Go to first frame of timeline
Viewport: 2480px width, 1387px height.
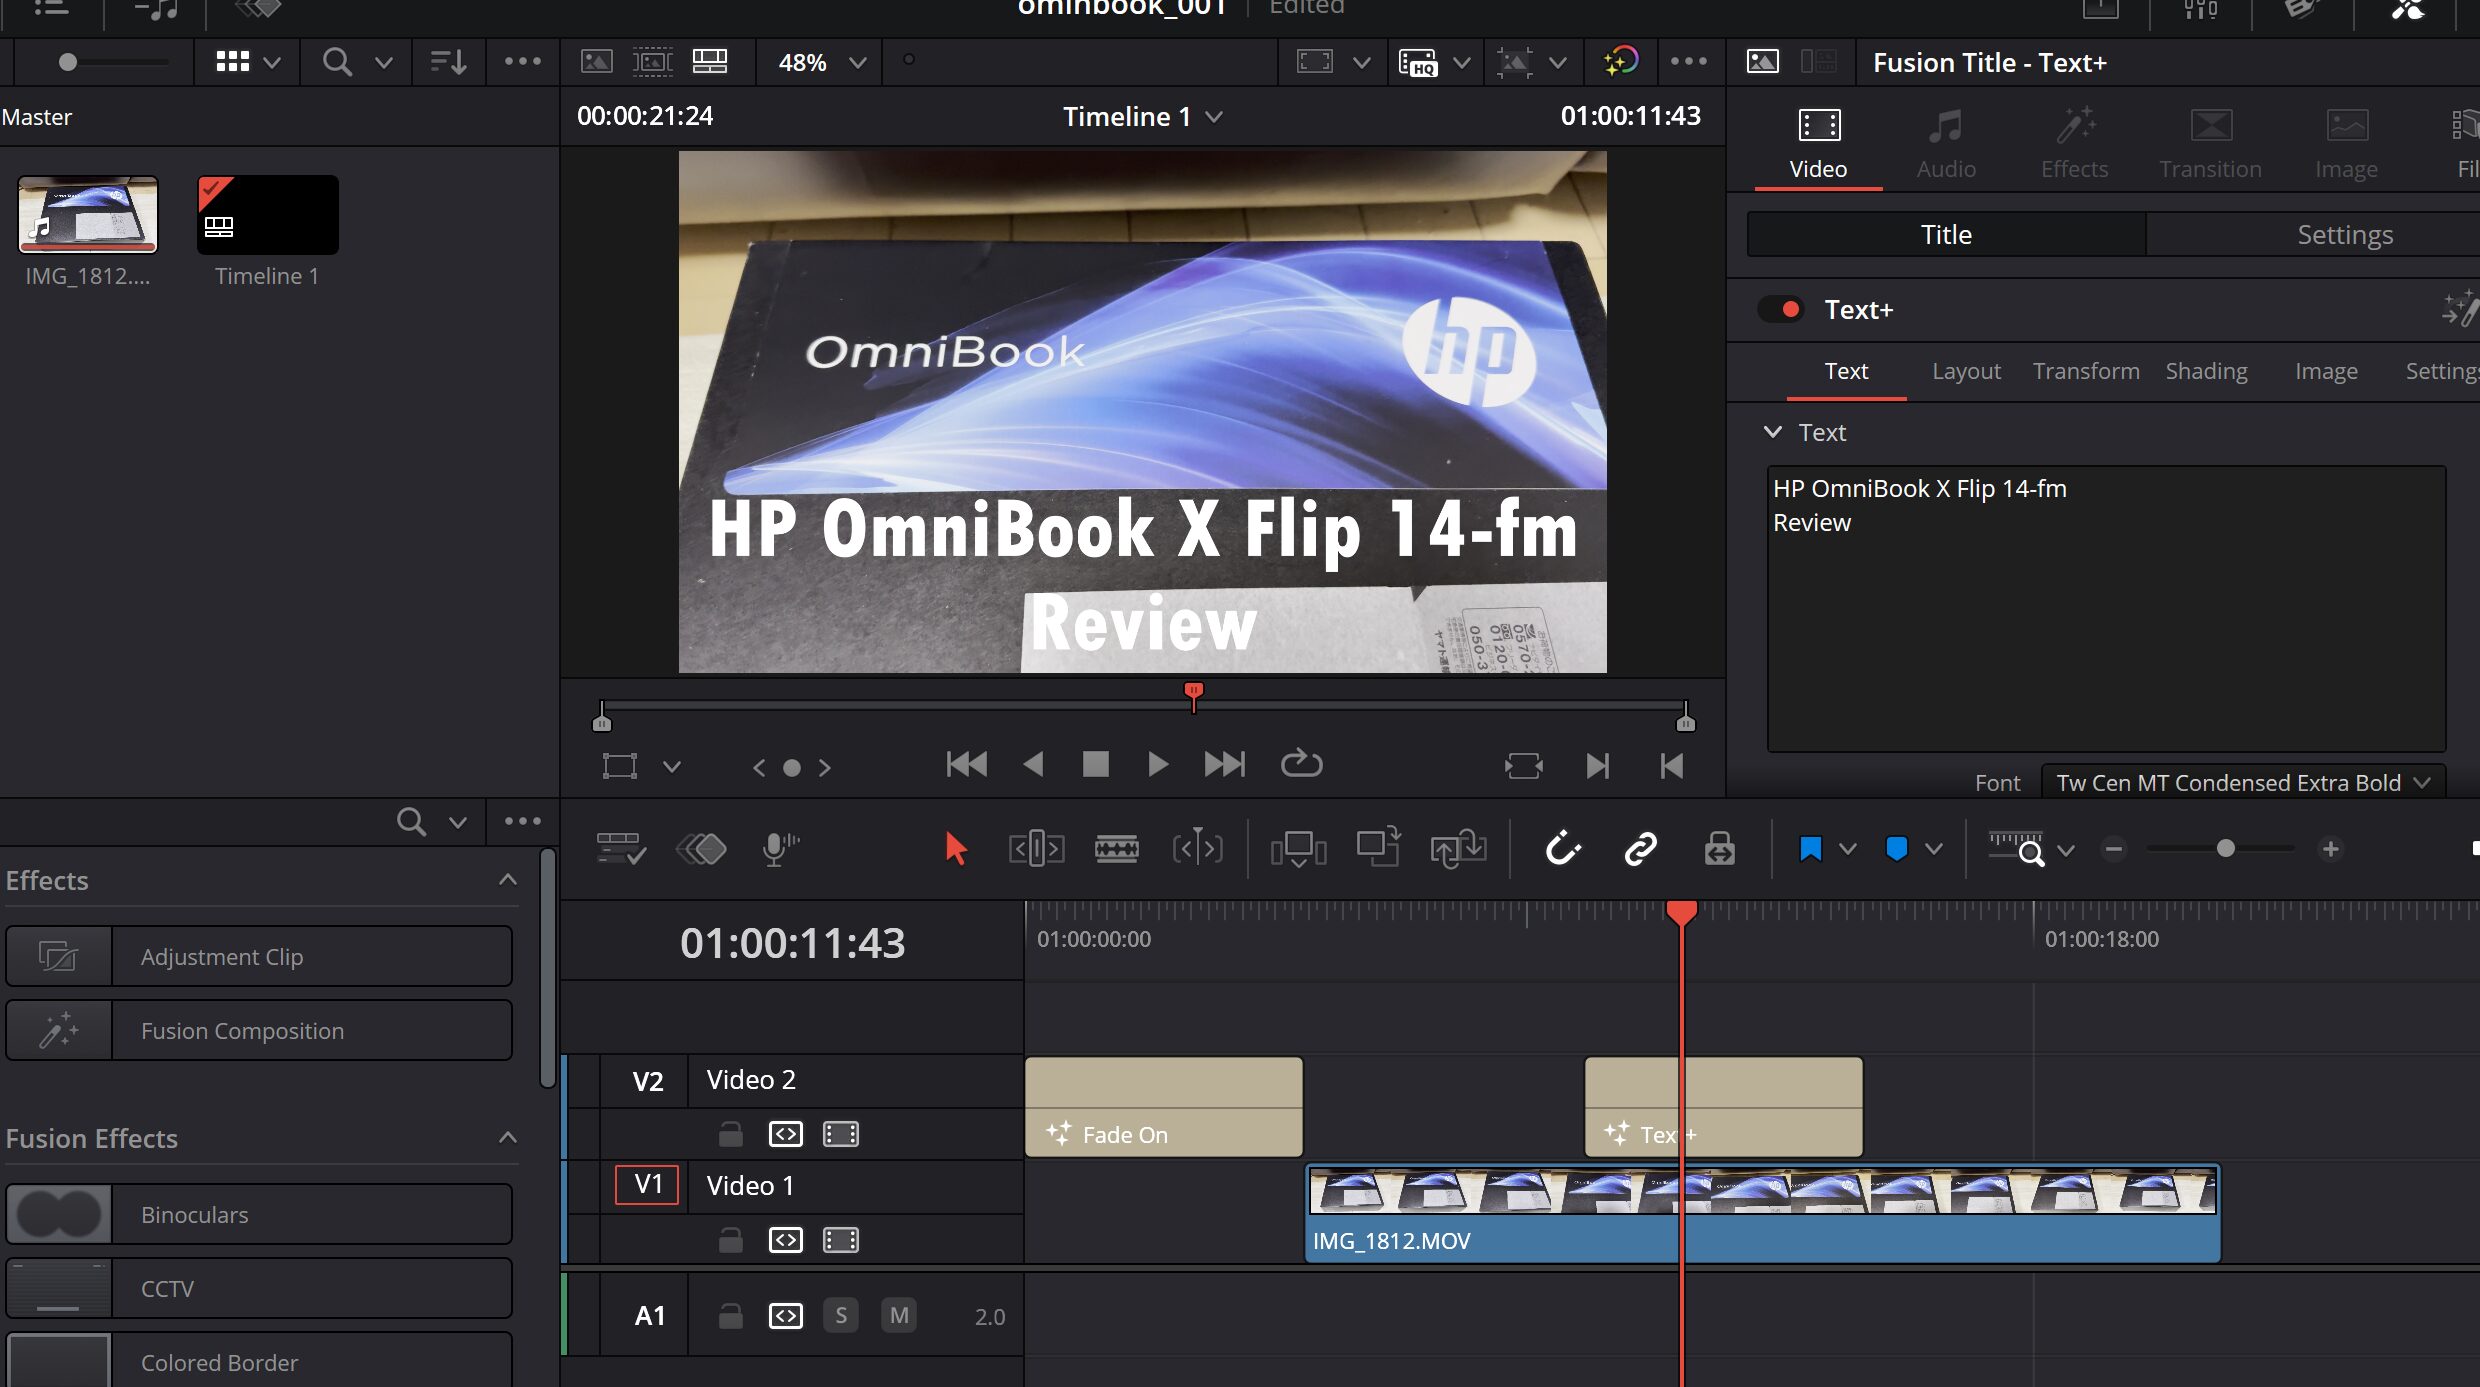966,765
